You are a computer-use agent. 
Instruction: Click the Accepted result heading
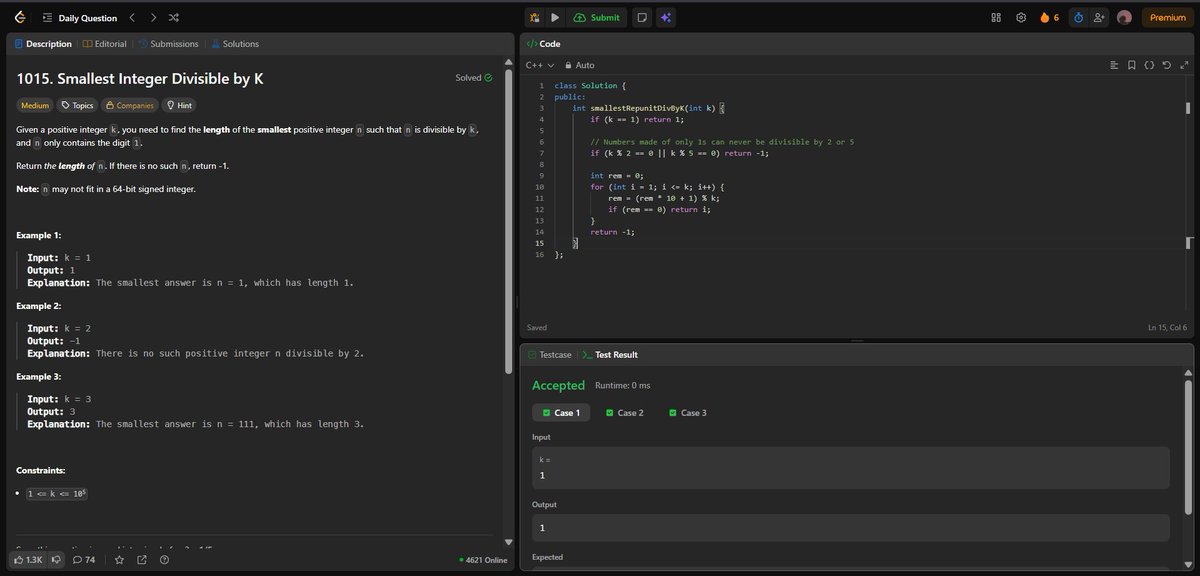[558, 385]
